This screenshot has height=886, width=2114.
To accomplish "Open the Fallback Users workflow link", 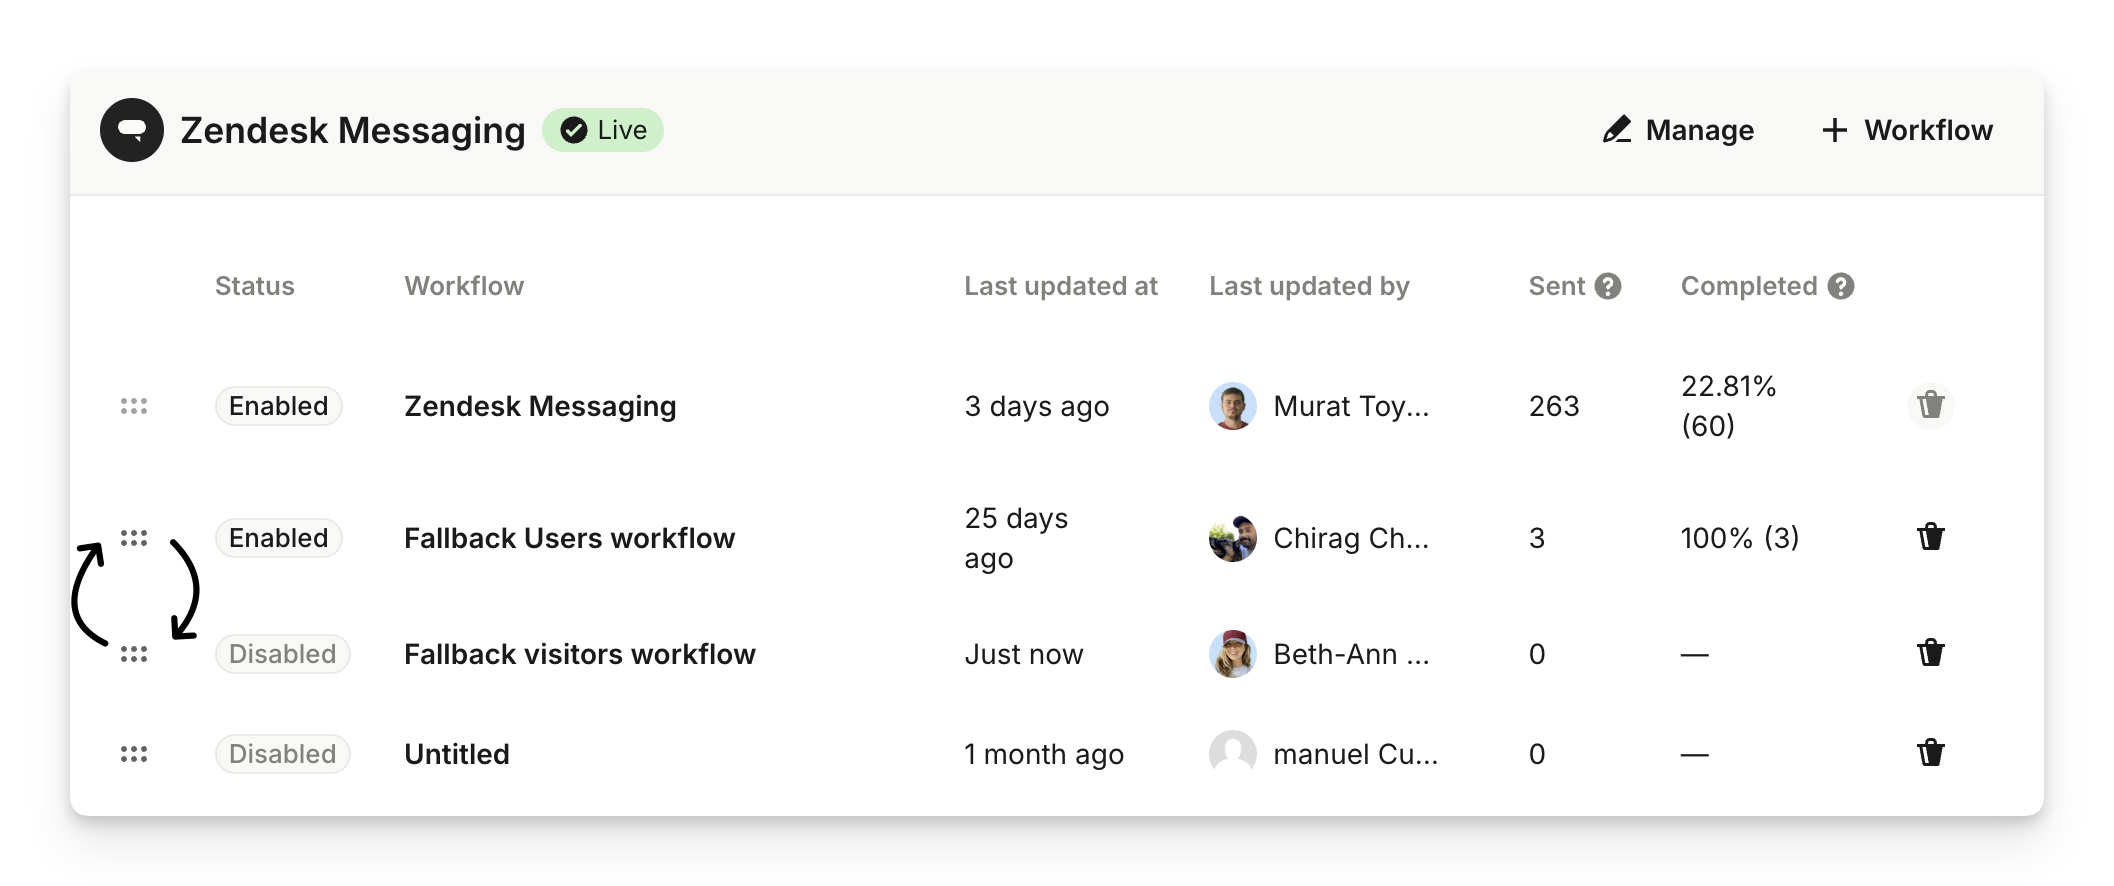I will 569,538.
